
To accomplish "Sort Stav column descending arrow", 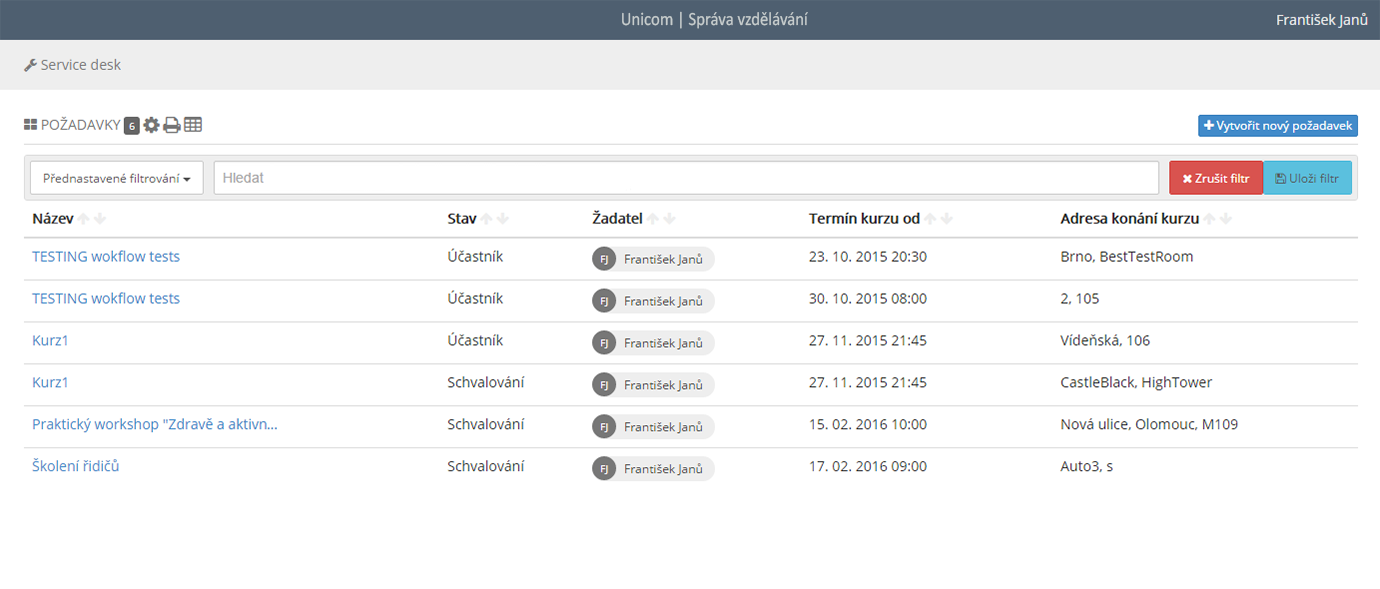I will coord(502,219).
